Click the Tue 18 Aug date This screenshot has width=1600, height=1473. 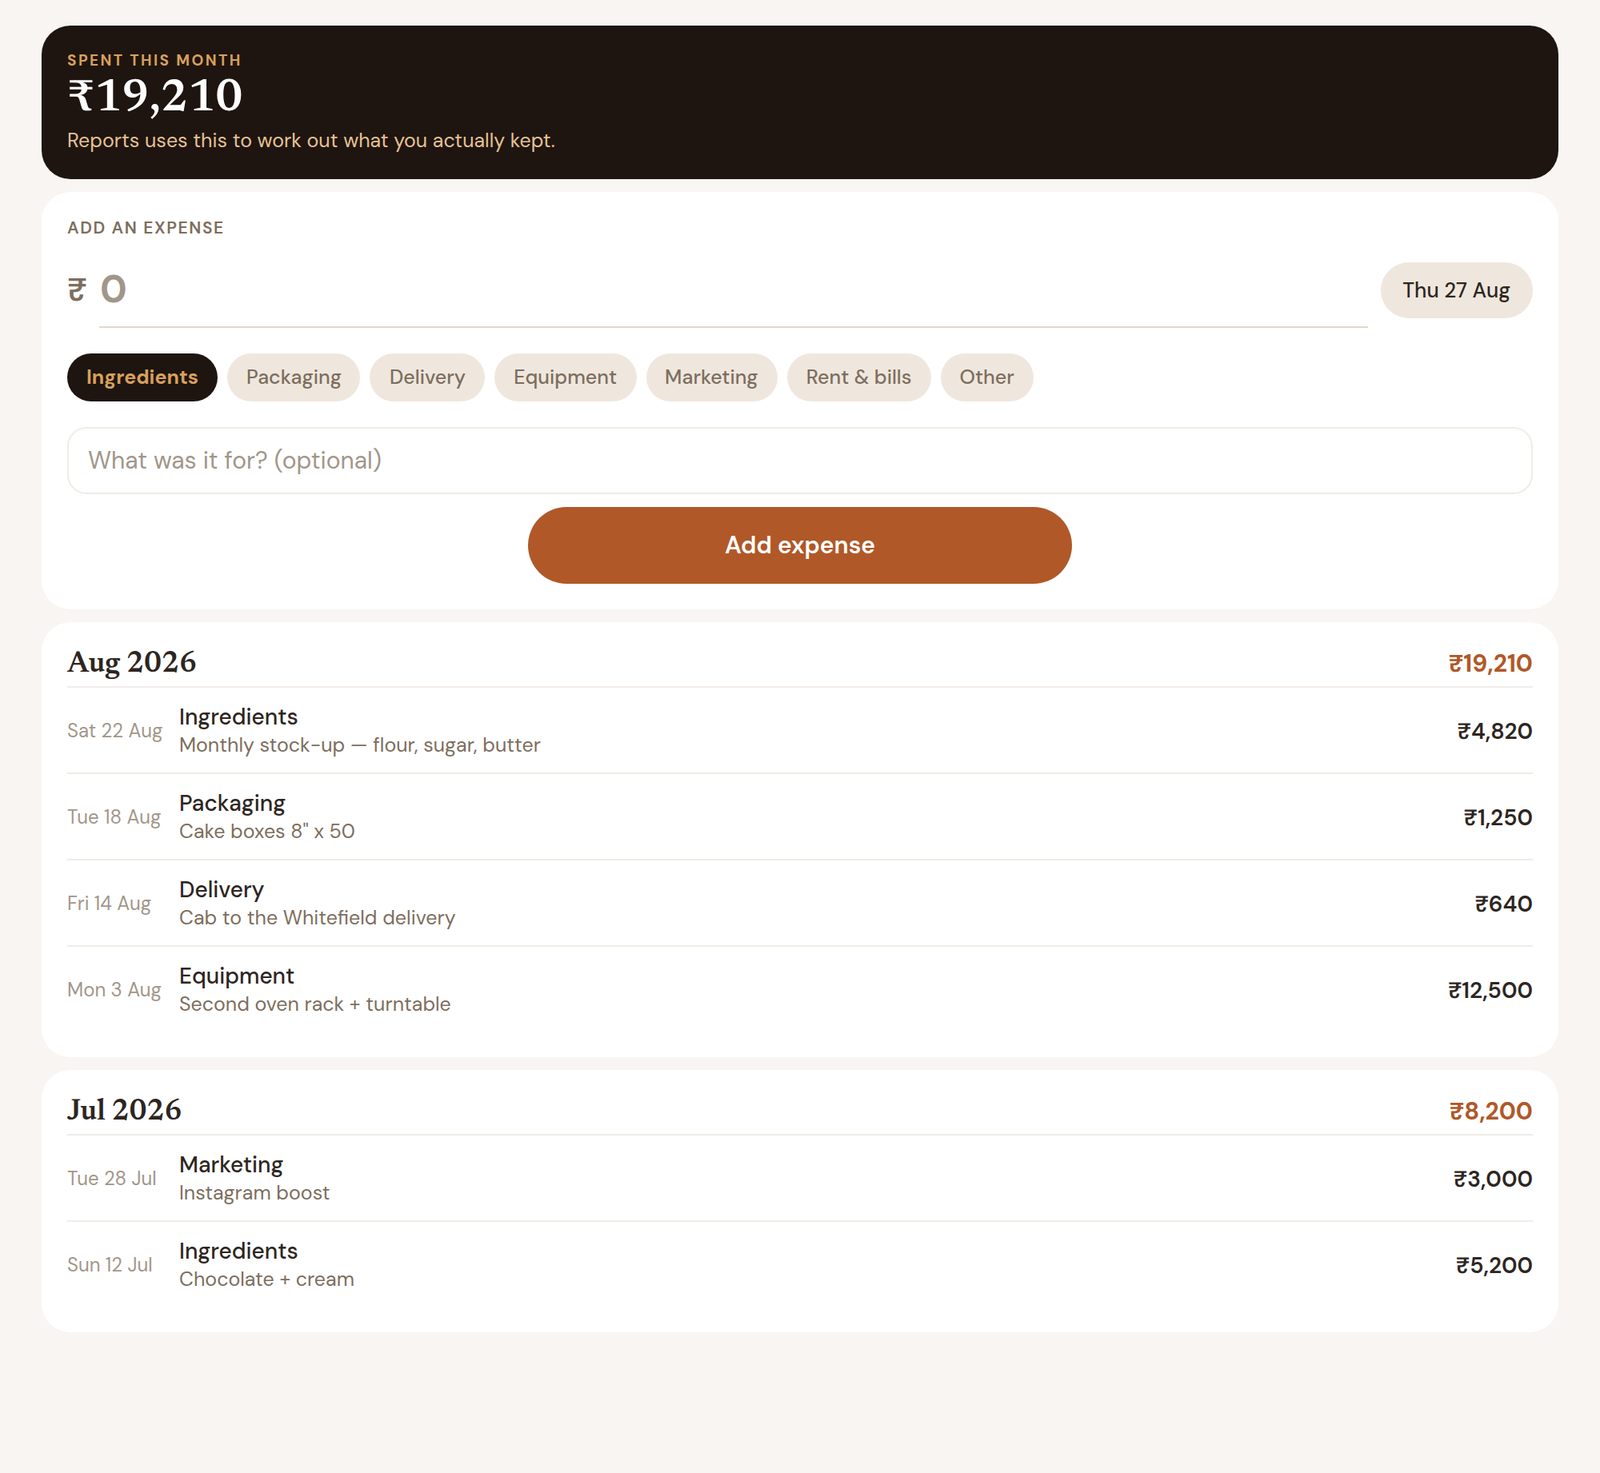pos(114,817)
